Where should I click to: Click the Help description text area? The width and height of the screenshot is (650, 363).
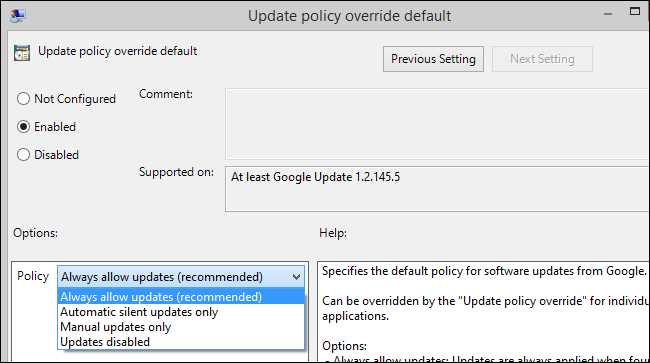(483, 312)
